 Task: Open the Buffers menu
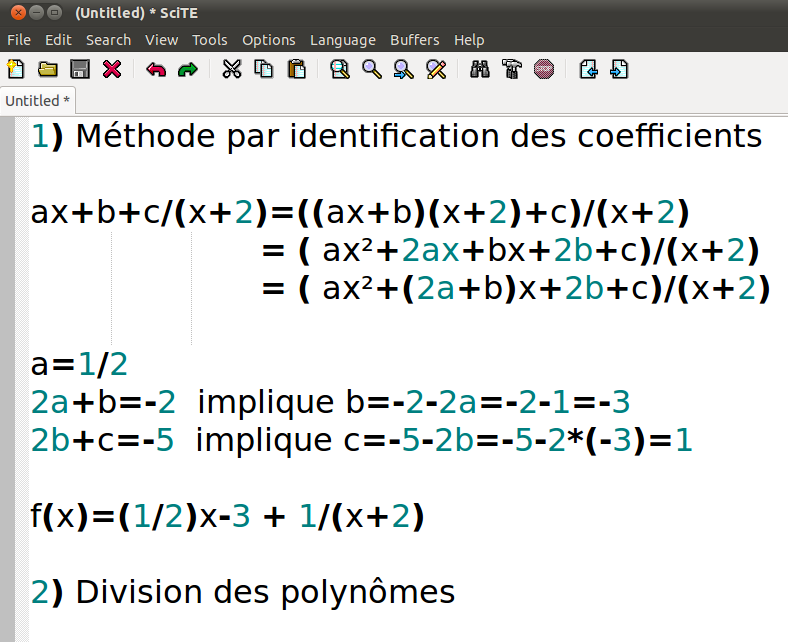click(414, 40)
